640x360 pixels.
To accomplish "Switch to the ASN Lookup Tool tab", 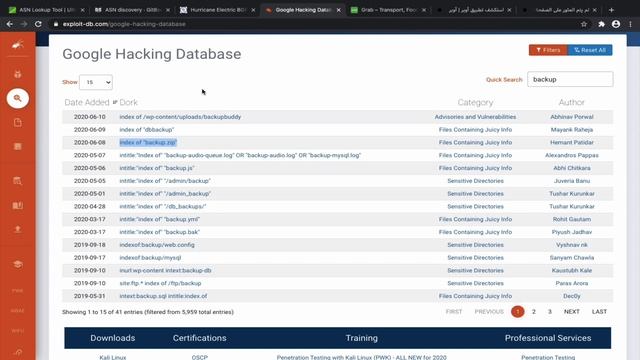I will 47,10.
